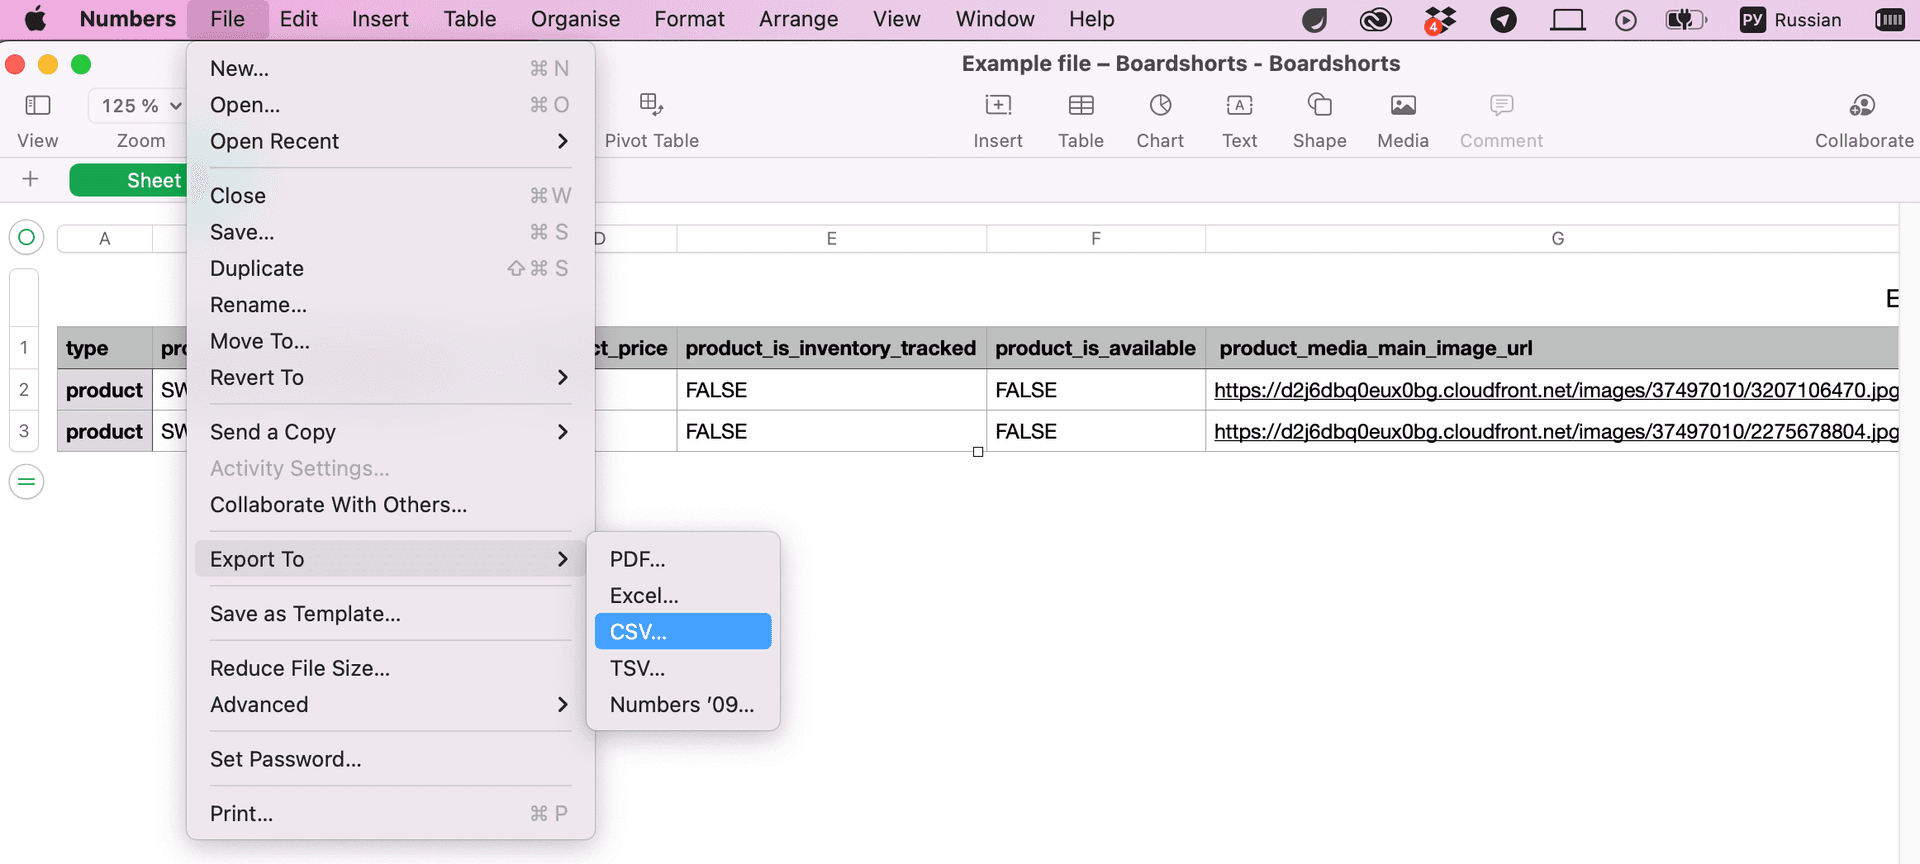
Task: Open the Shape picker icon
Action: click(x=1319, y=105)
